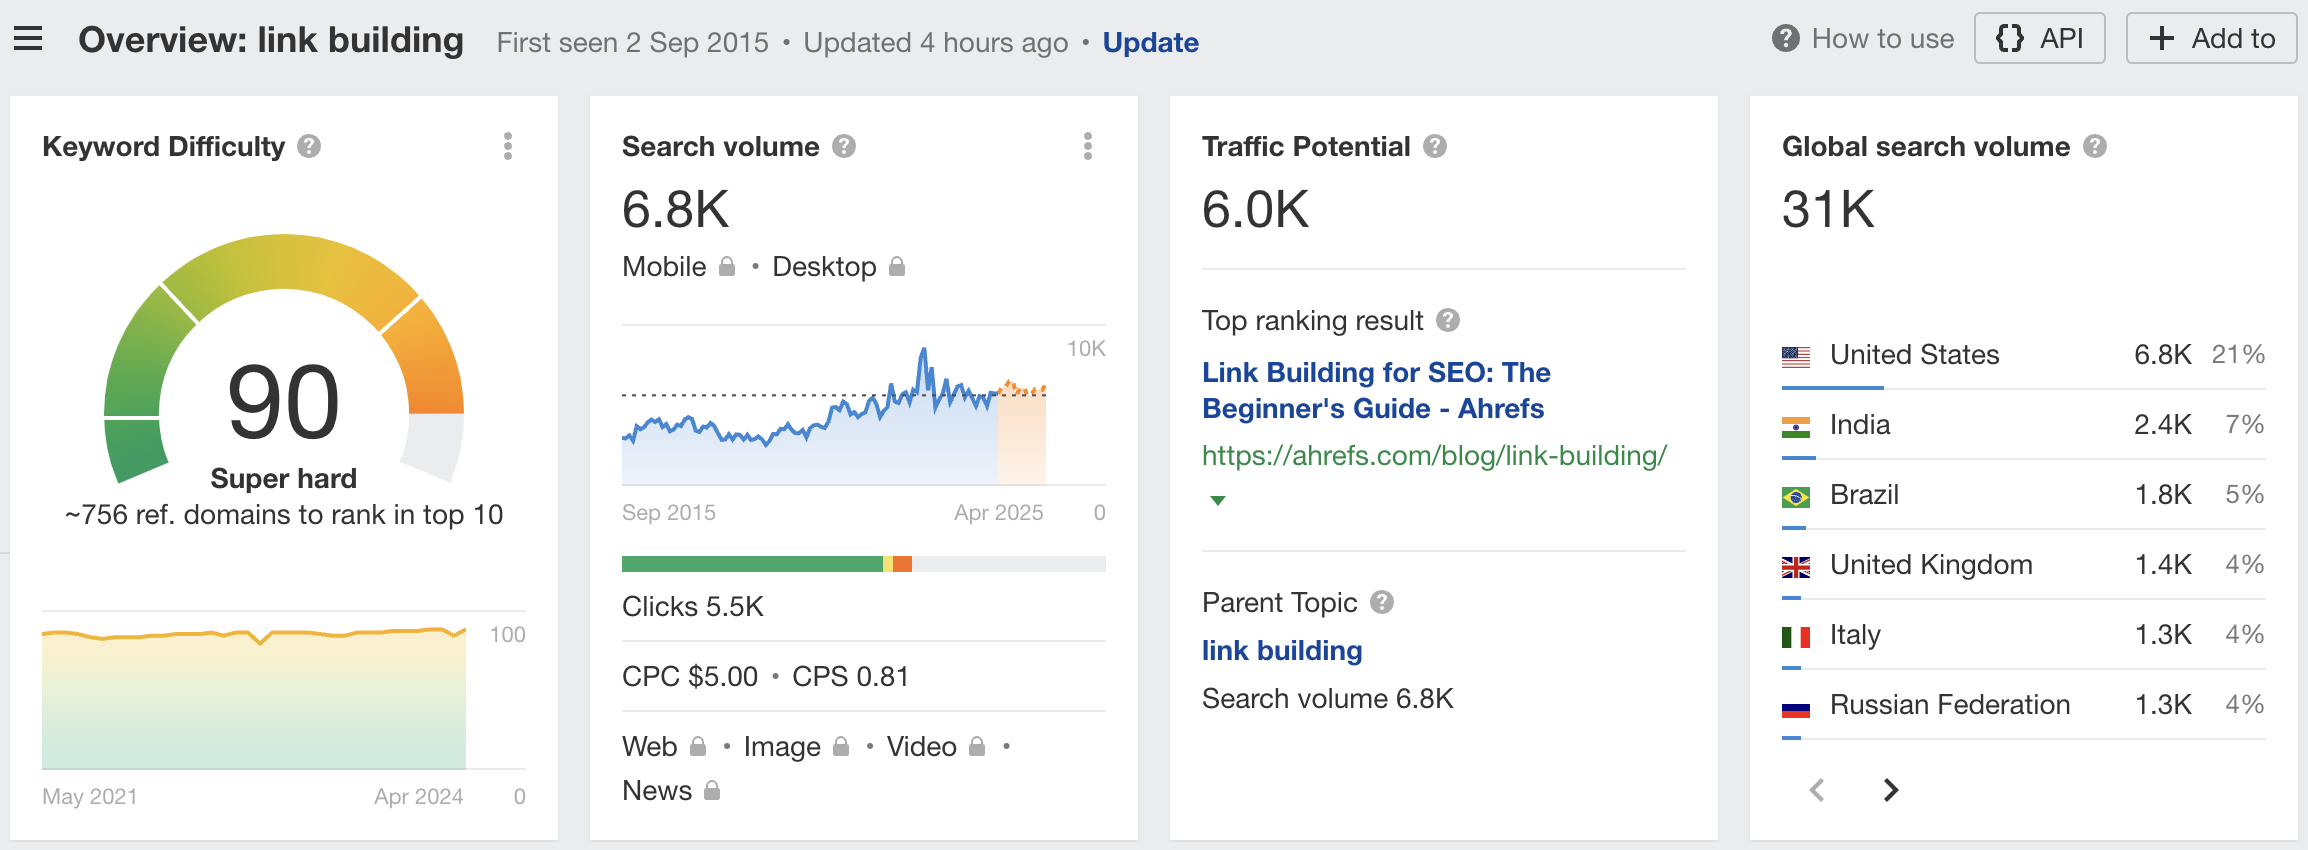Click the green segment of clicks bar
The image size is (2308, 850).
750,564
